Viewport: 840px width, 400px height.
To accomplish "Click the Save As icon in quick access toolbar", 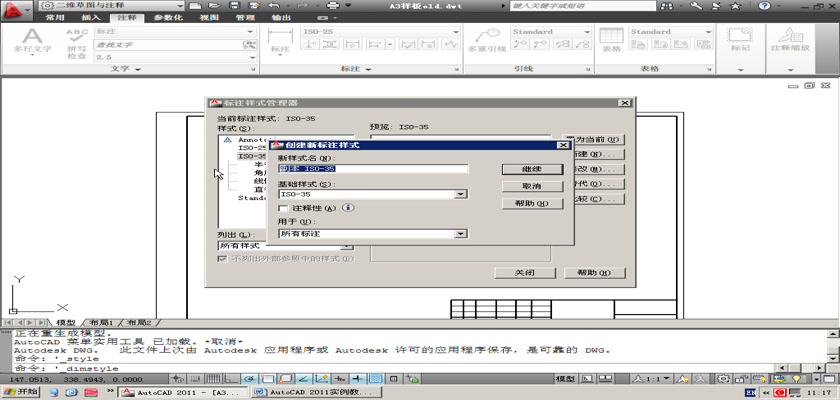I will click(x=254, y=5).
